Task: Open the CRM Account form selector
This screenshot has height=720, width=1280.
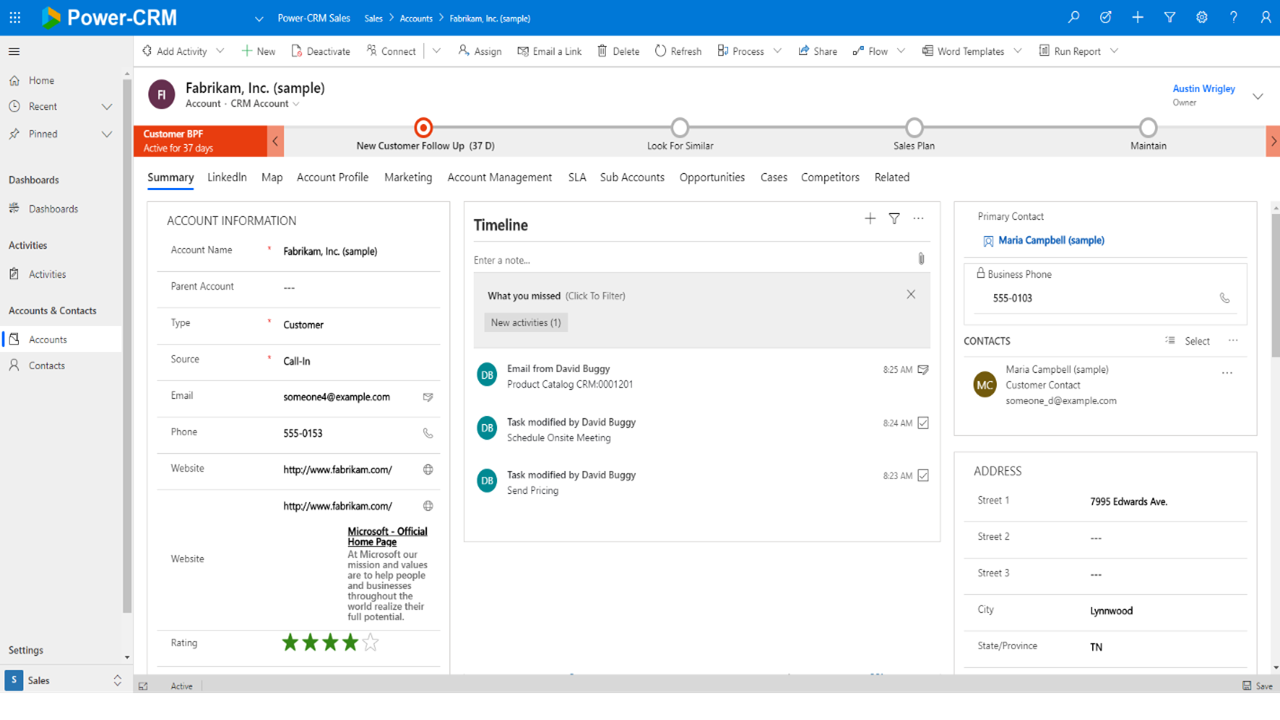Action: [263, 104]
